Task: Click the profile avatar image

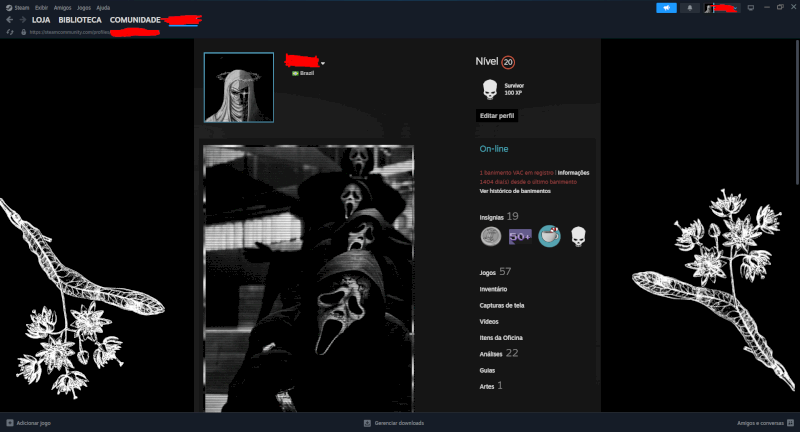Action: 238,87
